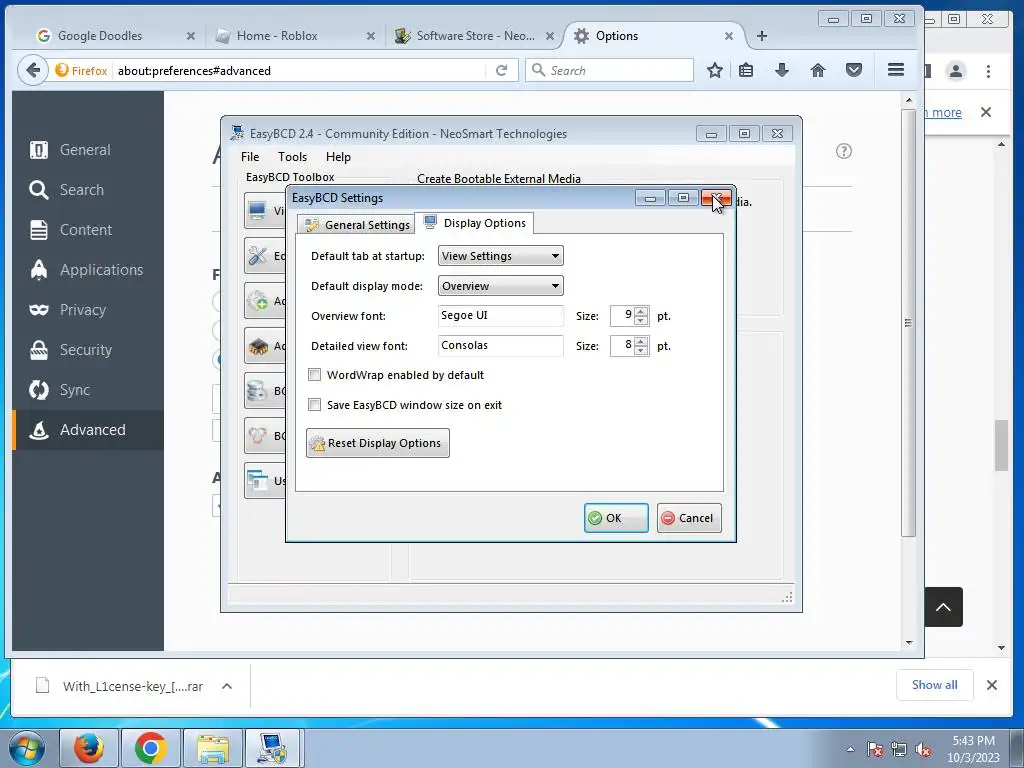Open the Privacy preferences section

88,310
